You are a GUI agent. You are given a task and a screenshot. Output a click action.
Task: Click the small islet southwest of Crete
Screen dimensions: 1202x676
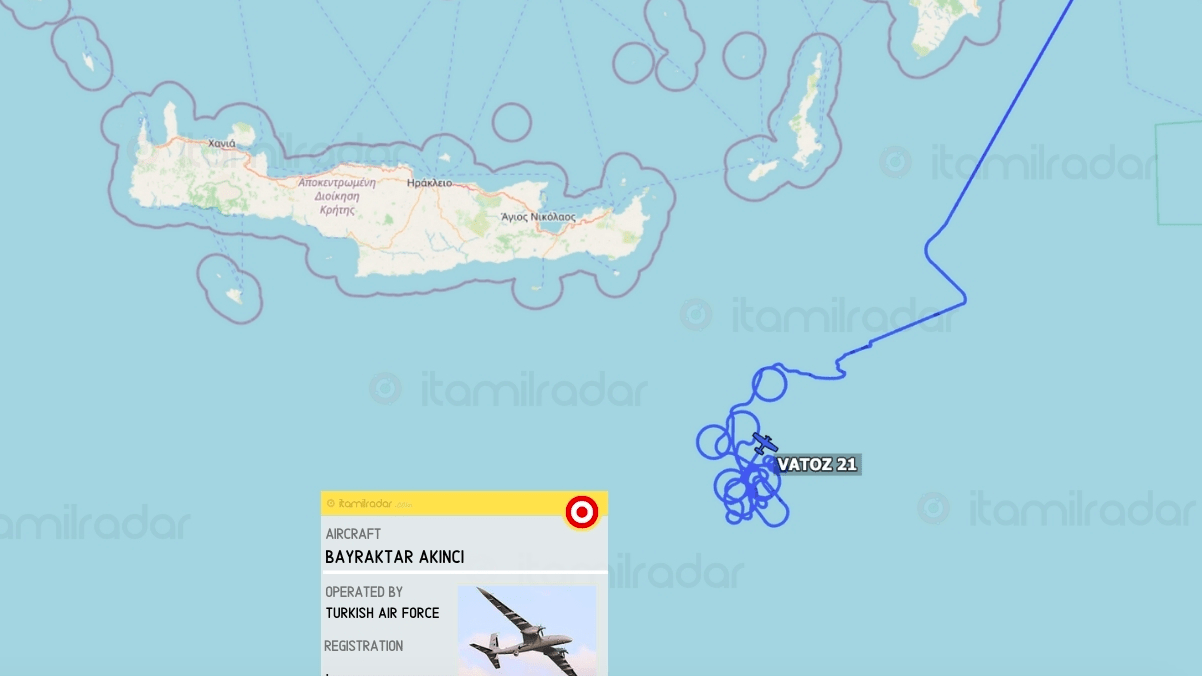point(234,296)
